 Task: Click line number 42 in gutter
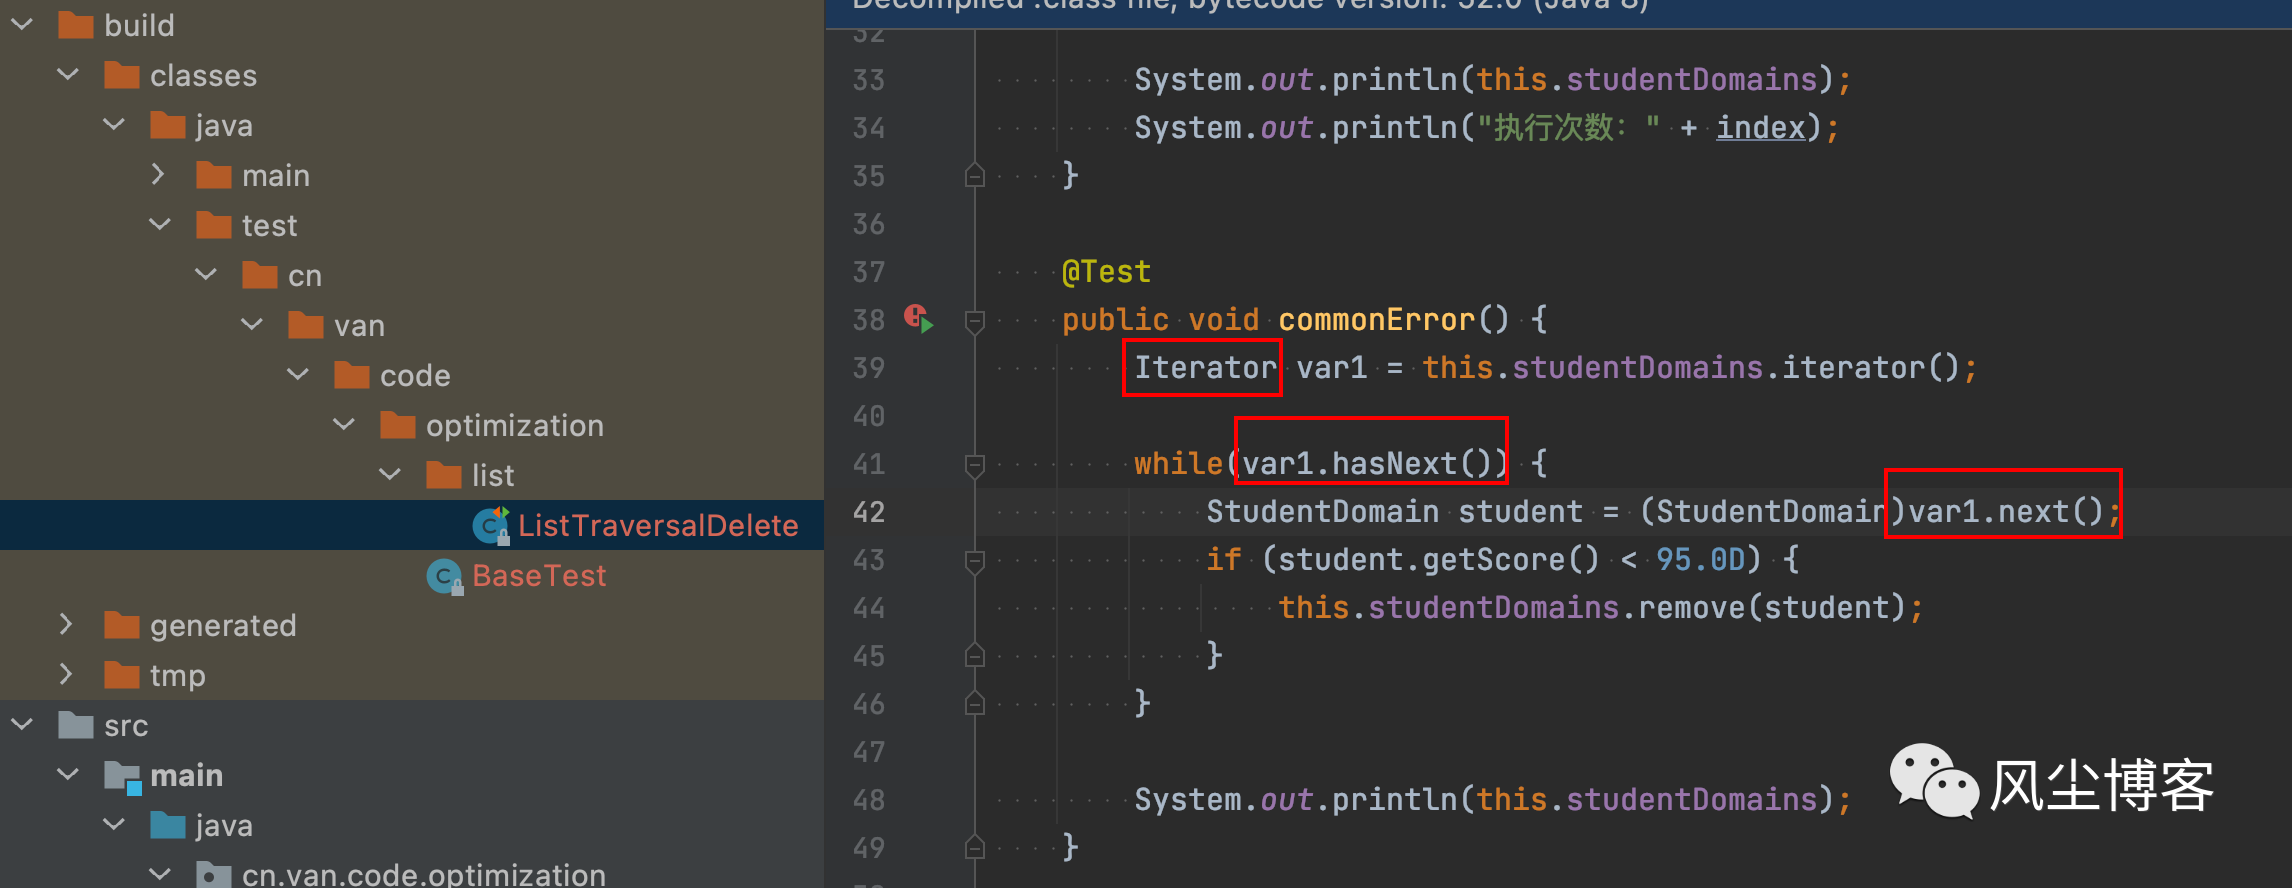pyautogui.click(x=869, y=512)
